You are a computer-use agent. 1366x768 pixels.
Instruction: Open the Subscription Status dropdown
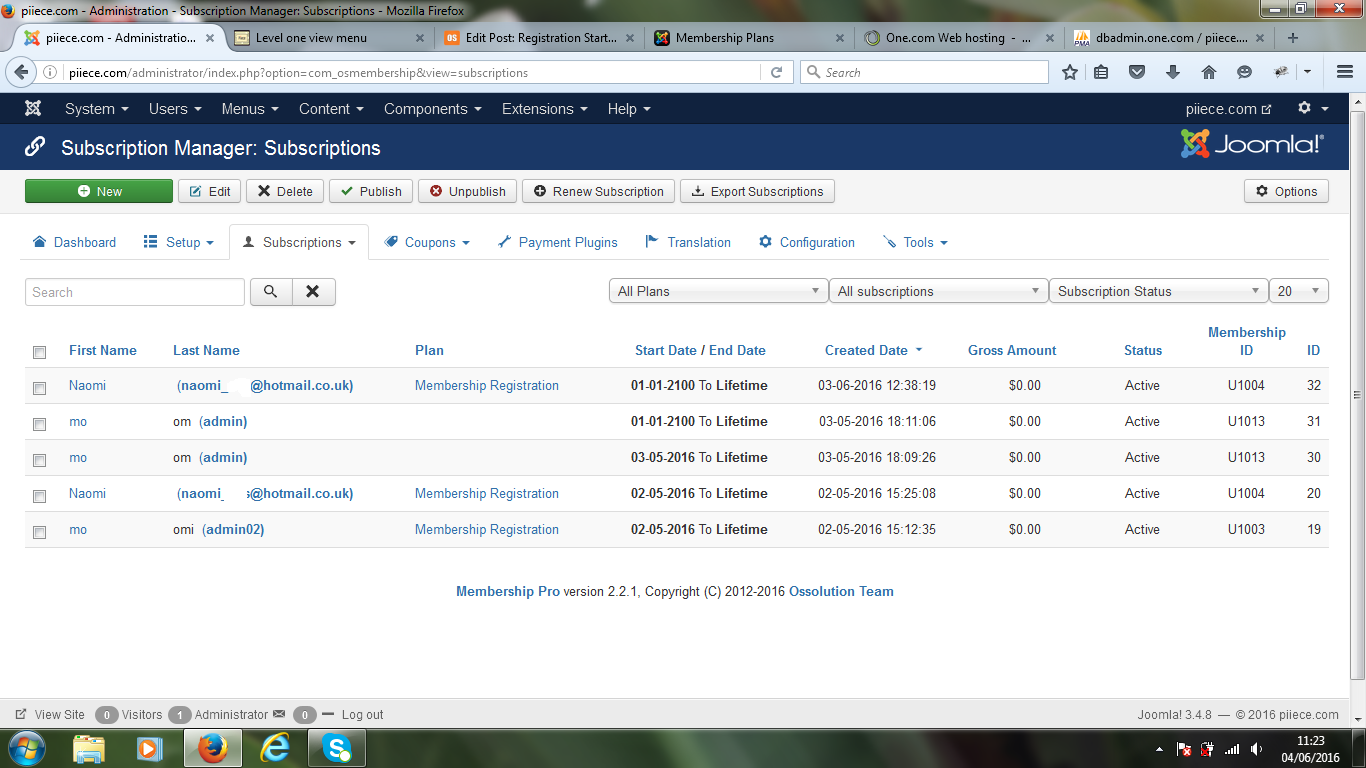click(1158, 291)
